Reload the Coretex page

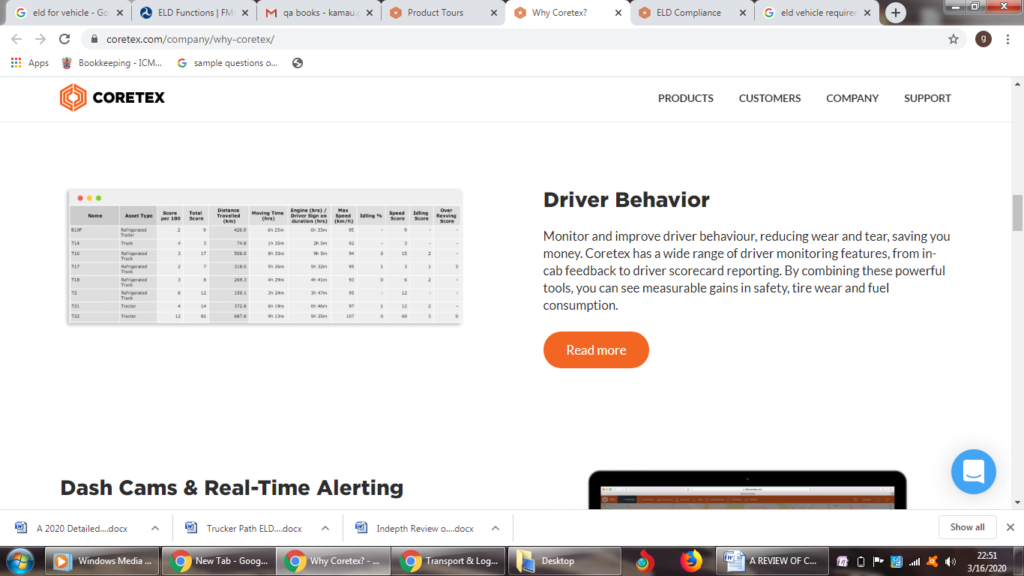64,39
